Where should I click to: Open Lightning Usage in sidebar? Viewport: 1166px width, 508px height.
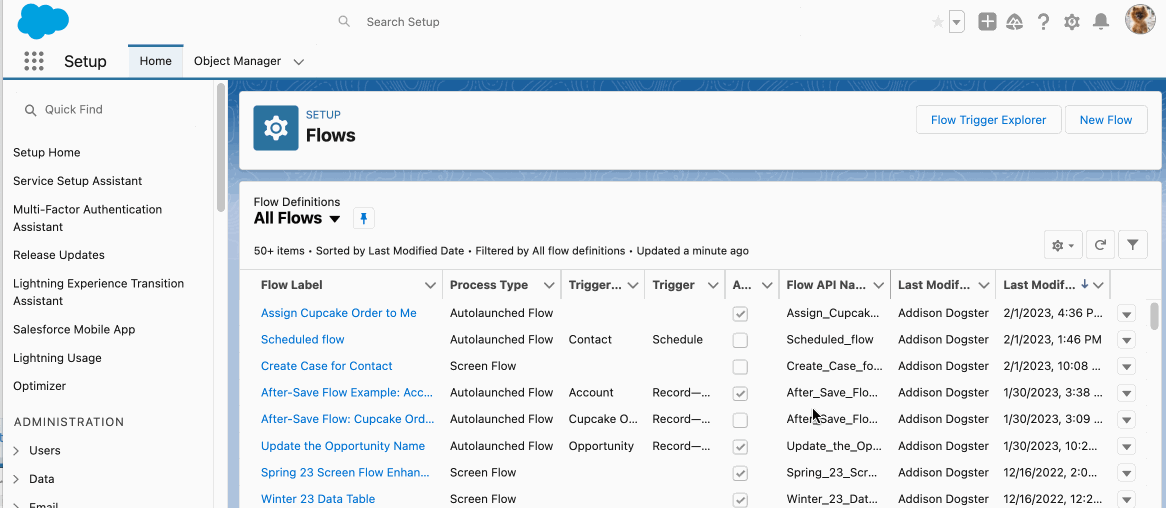pos(57,358)
